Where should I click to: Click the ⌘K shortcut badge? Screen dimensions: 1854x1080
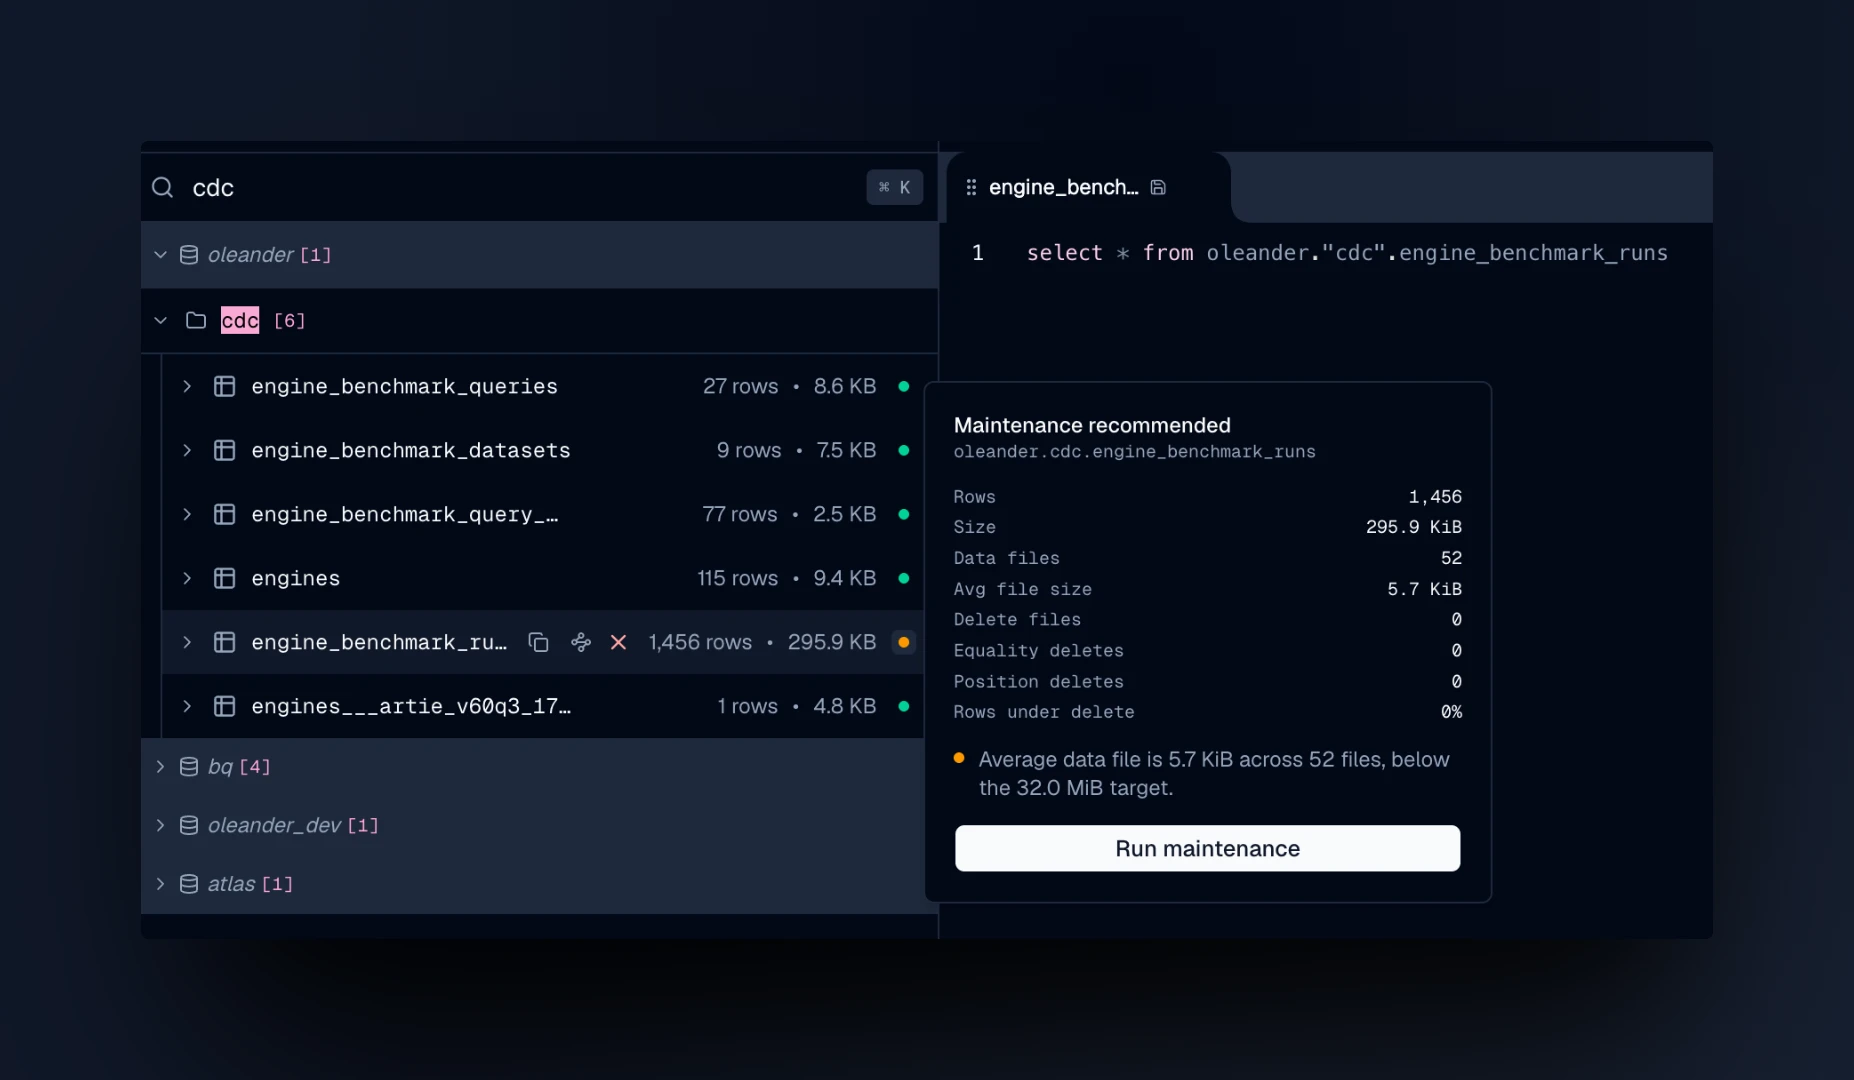click(x=894, y=187)
